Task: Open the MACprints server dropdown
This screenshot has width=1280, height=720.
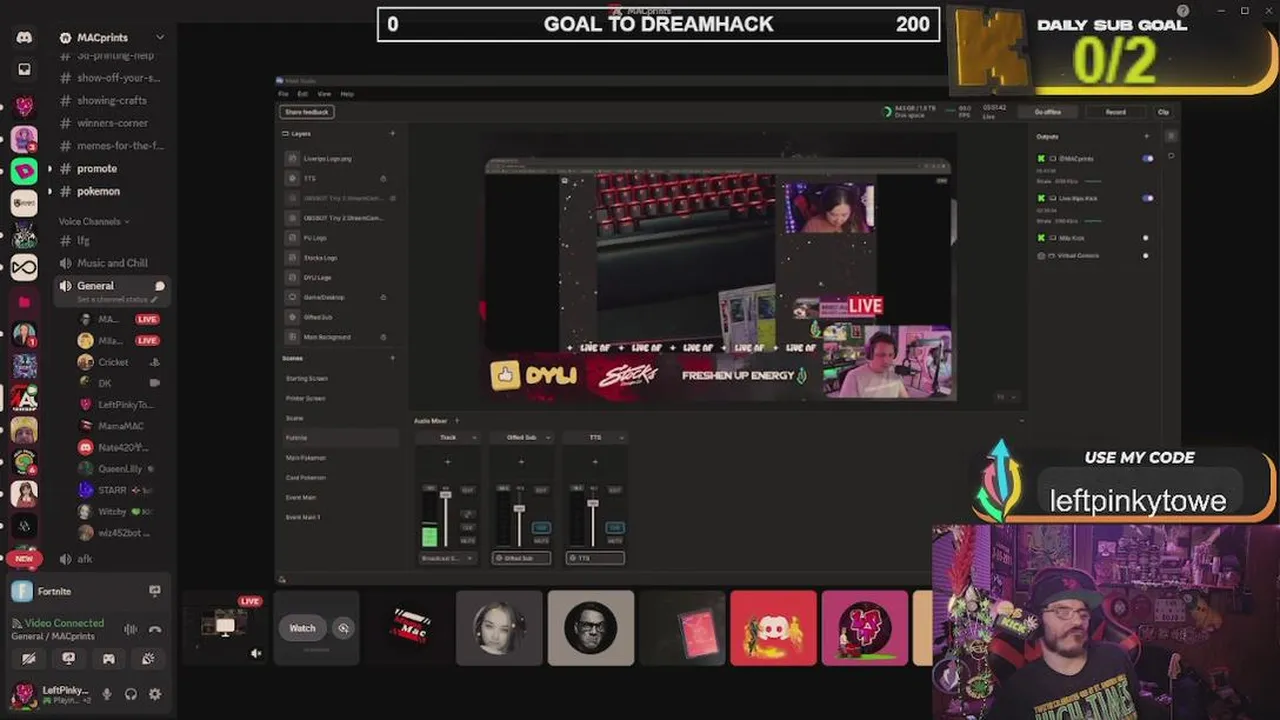Action: pyautogui.click(x=159, y=38)
